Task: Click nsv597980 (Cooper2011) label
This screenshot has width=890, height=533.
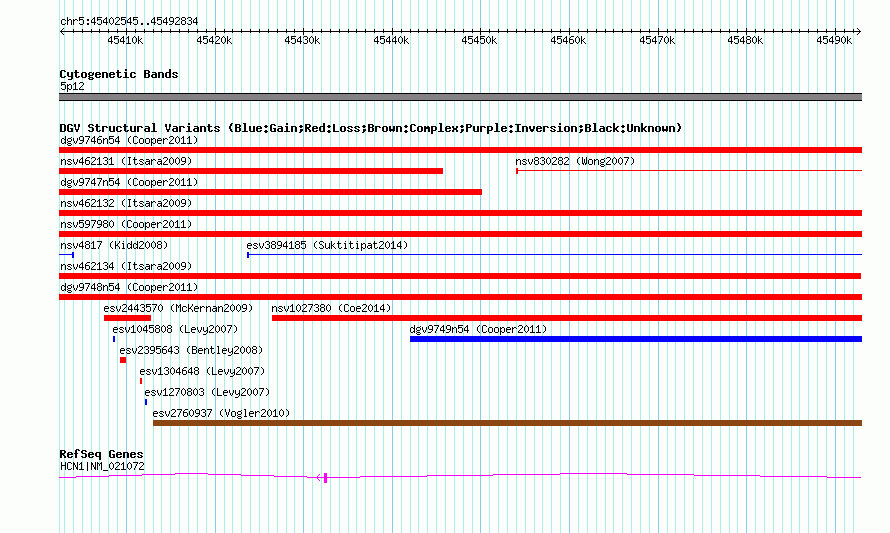Action: 126,224
